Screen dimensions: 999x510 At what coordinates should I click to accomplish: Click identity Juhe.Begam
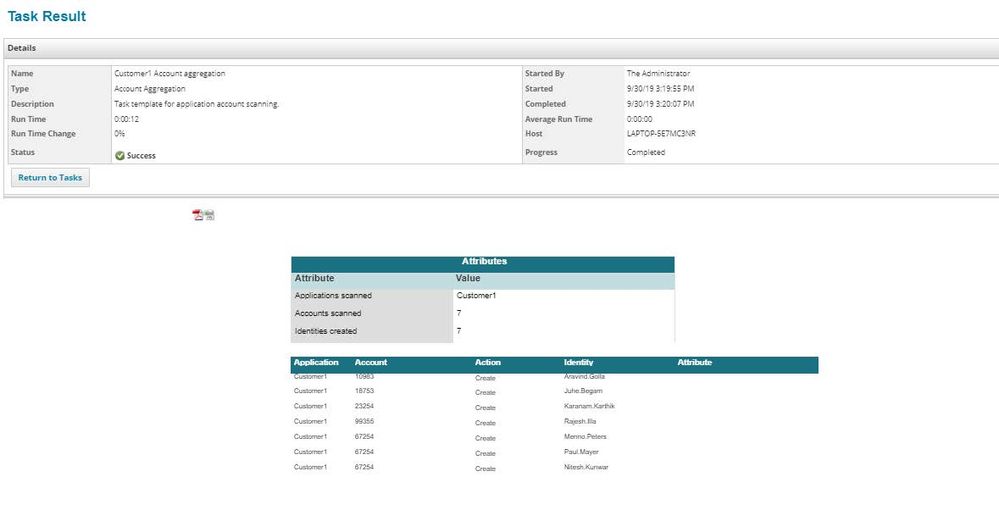583,391
